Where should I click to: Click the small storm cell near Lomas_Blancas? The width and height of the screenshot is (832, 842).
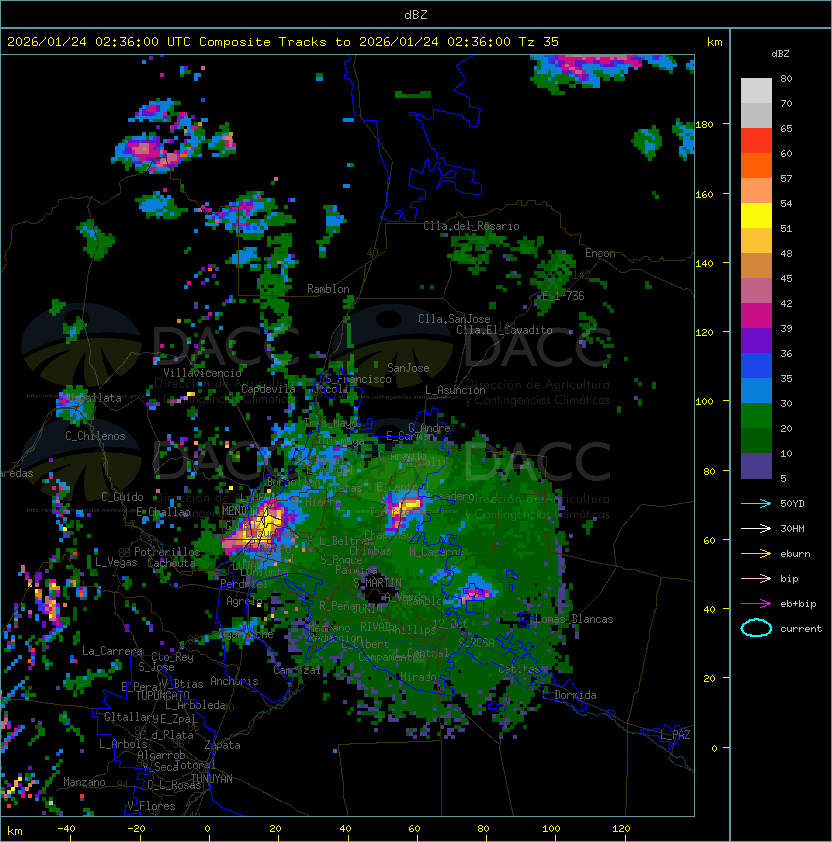click(x=475, y=591)
